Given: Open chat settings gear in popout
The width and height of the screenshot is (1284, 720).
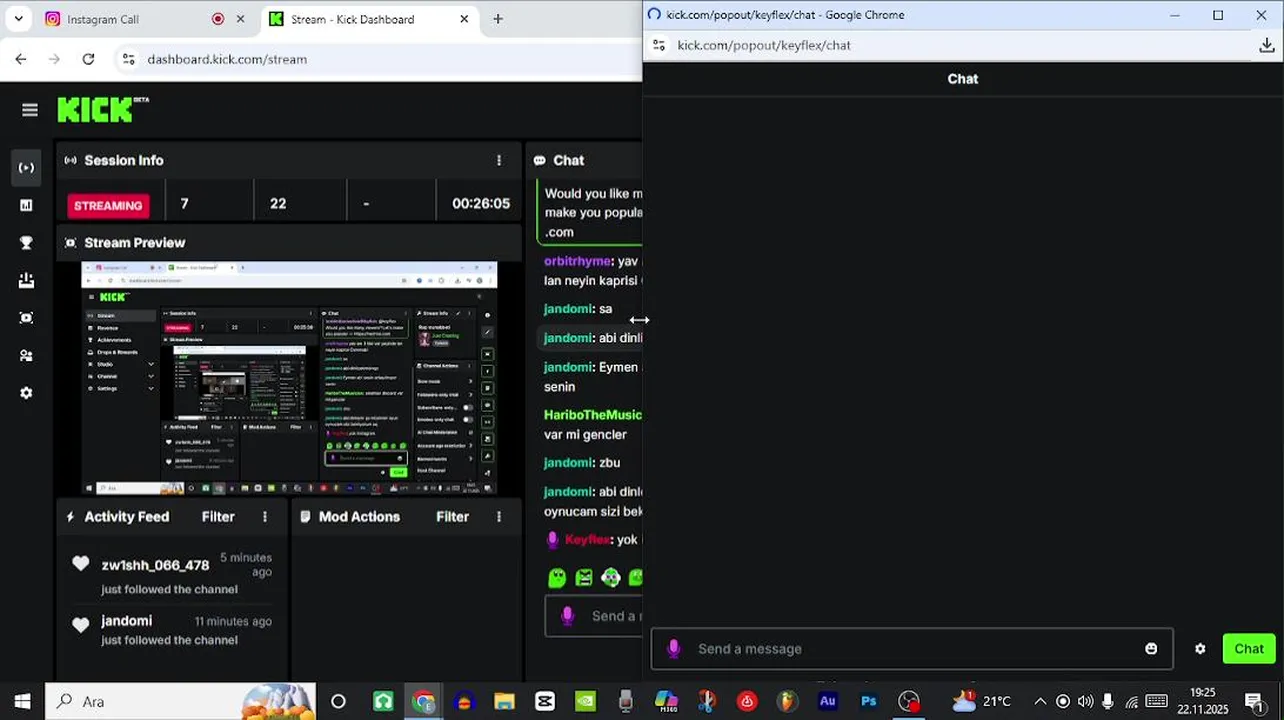Looking at the screenshot, I should [1200, 649].
